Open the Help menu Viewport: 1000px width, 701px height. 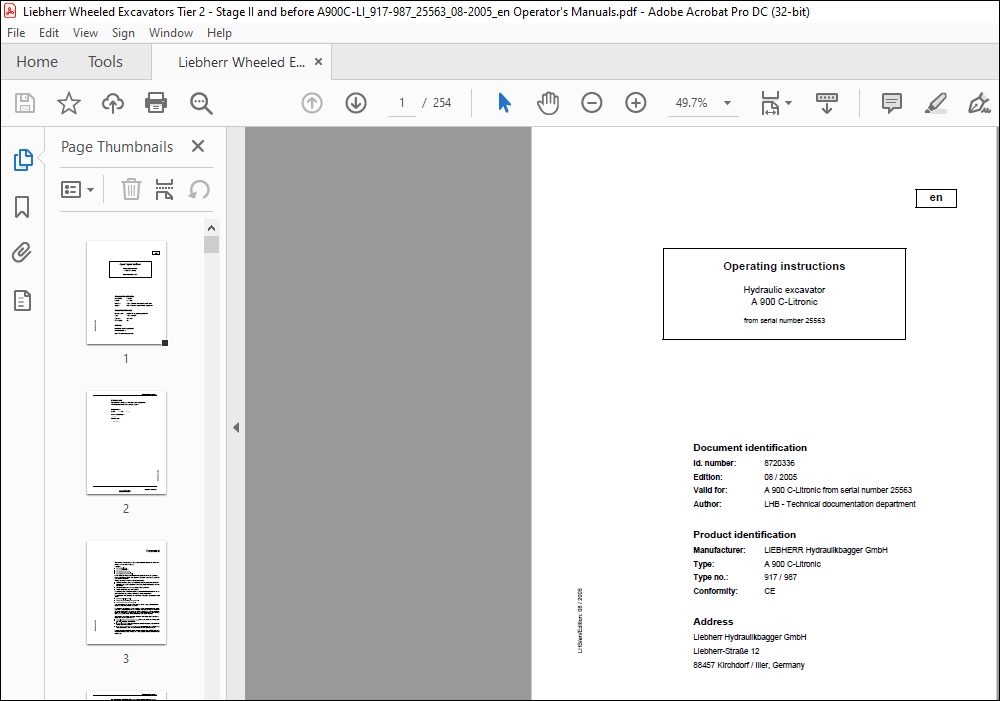(219, 33)
